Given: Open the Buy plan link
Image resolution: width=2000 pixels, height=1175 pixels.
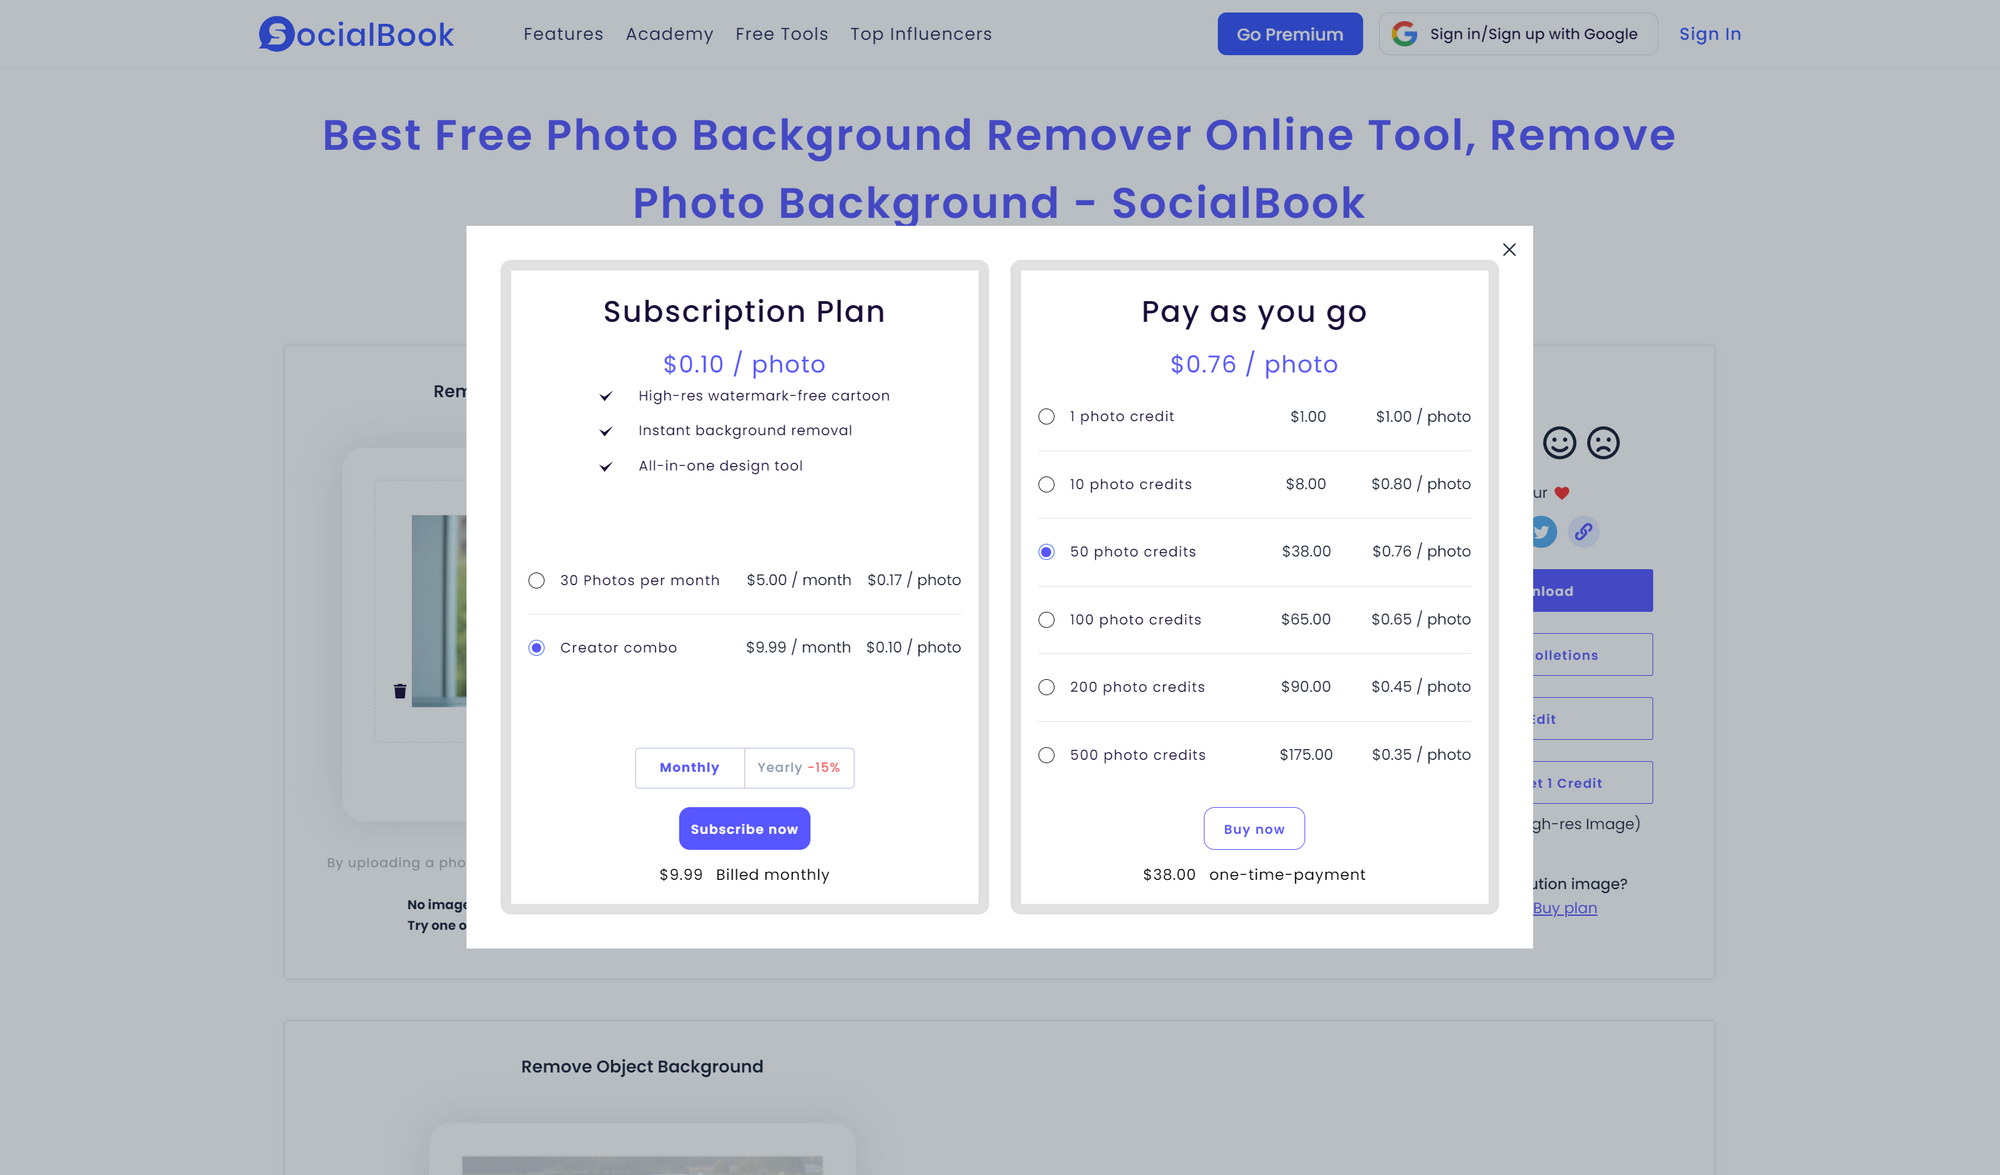Looking at the screenshot, I should 1565,908.
